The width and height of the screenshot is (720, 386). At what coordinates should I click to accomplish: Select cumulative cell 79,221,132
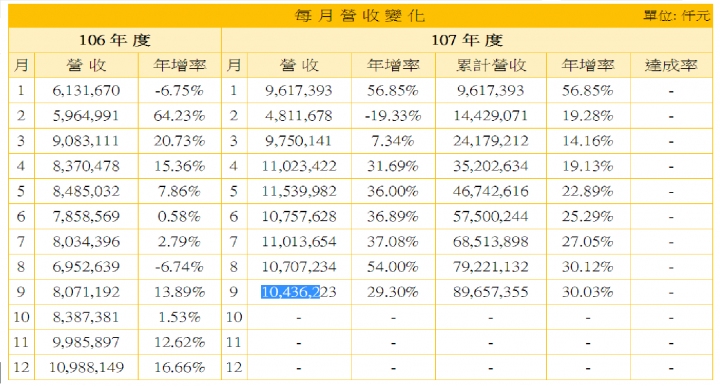pos(491,267)
